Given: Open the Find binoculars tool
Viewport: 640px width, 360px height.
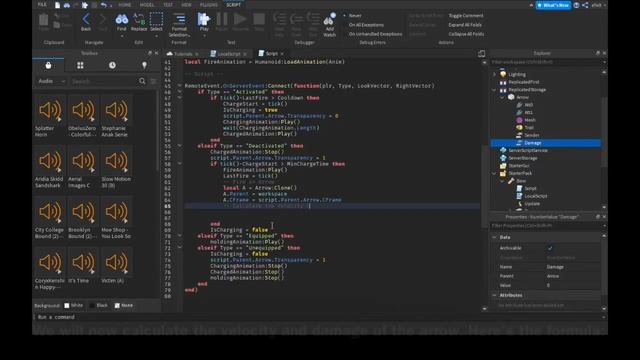Looking at the screenshot, I should pyautogui.click(x=122, y=19).
